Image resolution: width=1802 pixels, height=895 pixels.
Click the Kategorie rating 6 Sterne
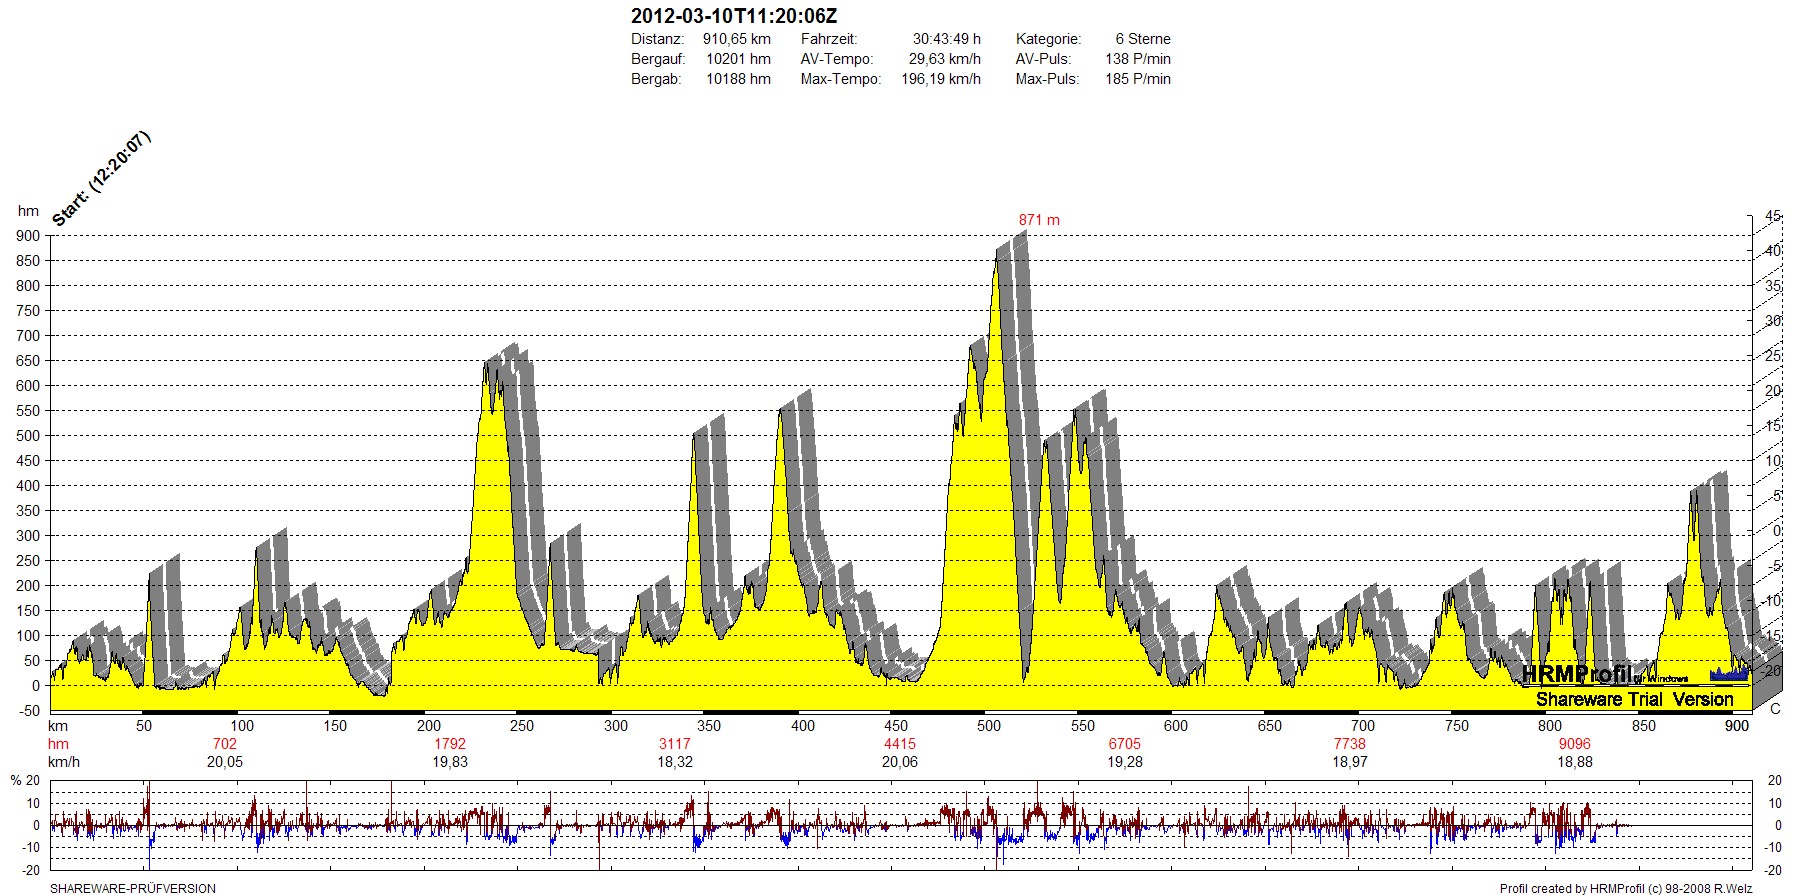pos(1142,39)
